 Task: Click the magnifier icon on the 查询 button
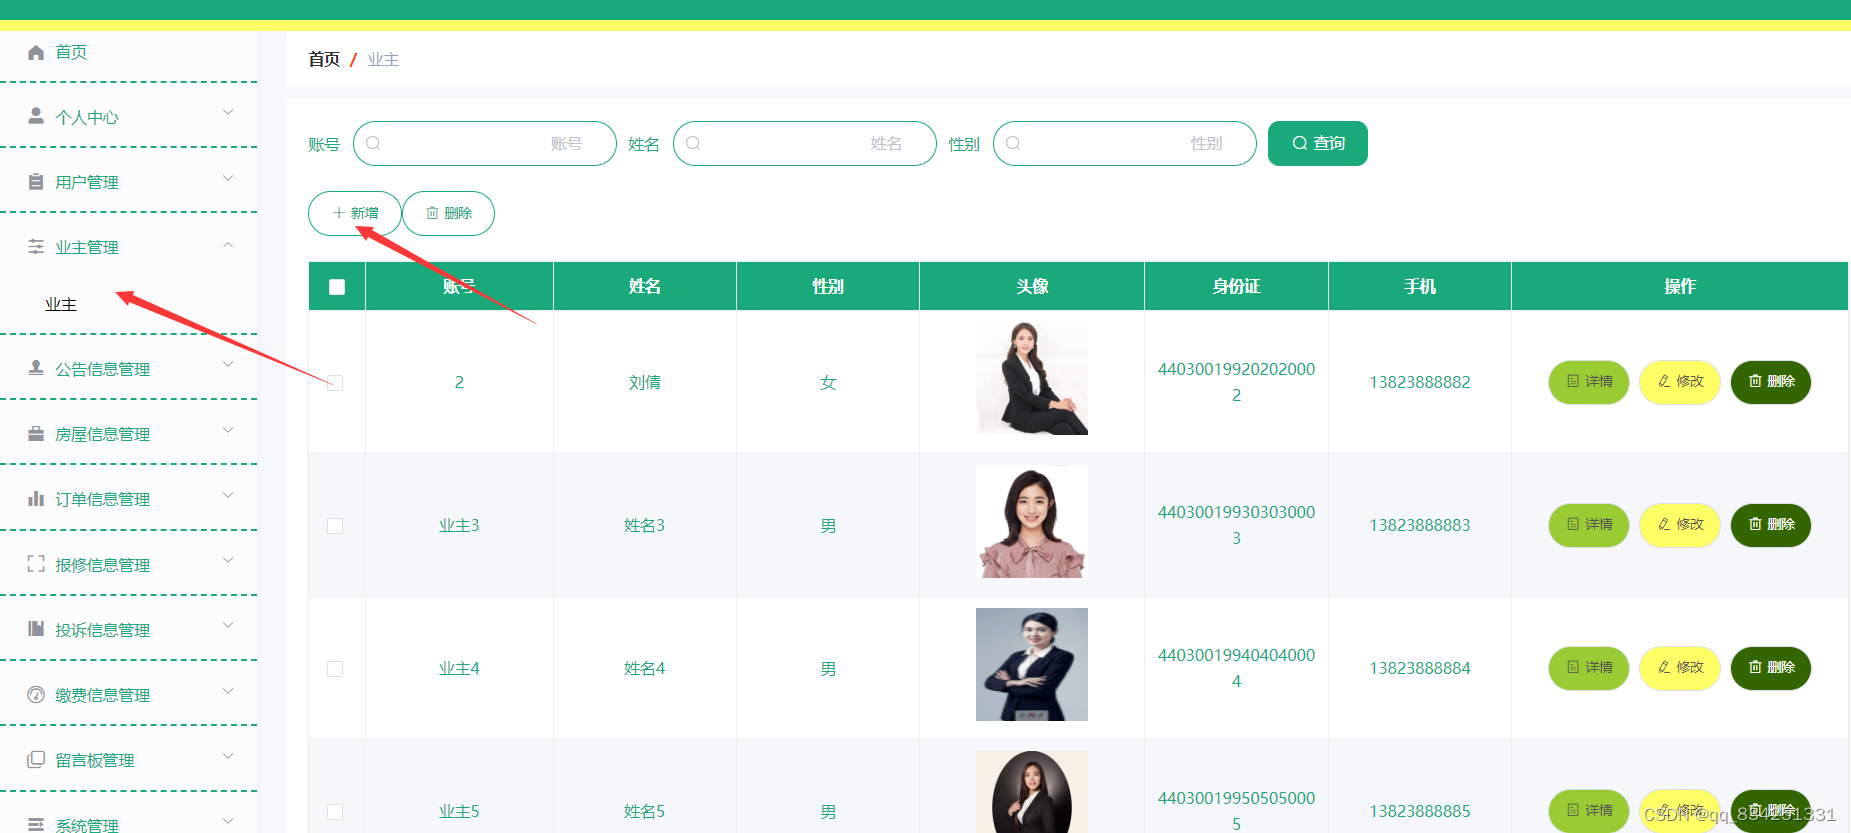[x=1300, y=143]
